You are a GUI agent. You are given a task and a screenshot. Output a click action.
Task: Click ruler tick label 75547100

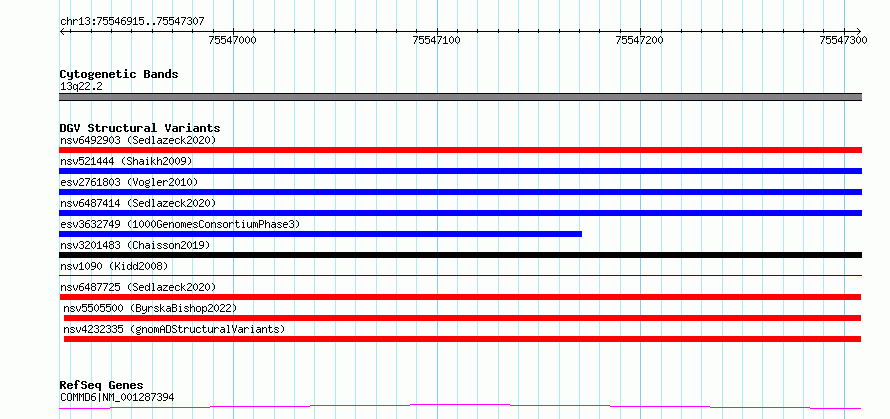pyautogui.click(x=436, y=40)
